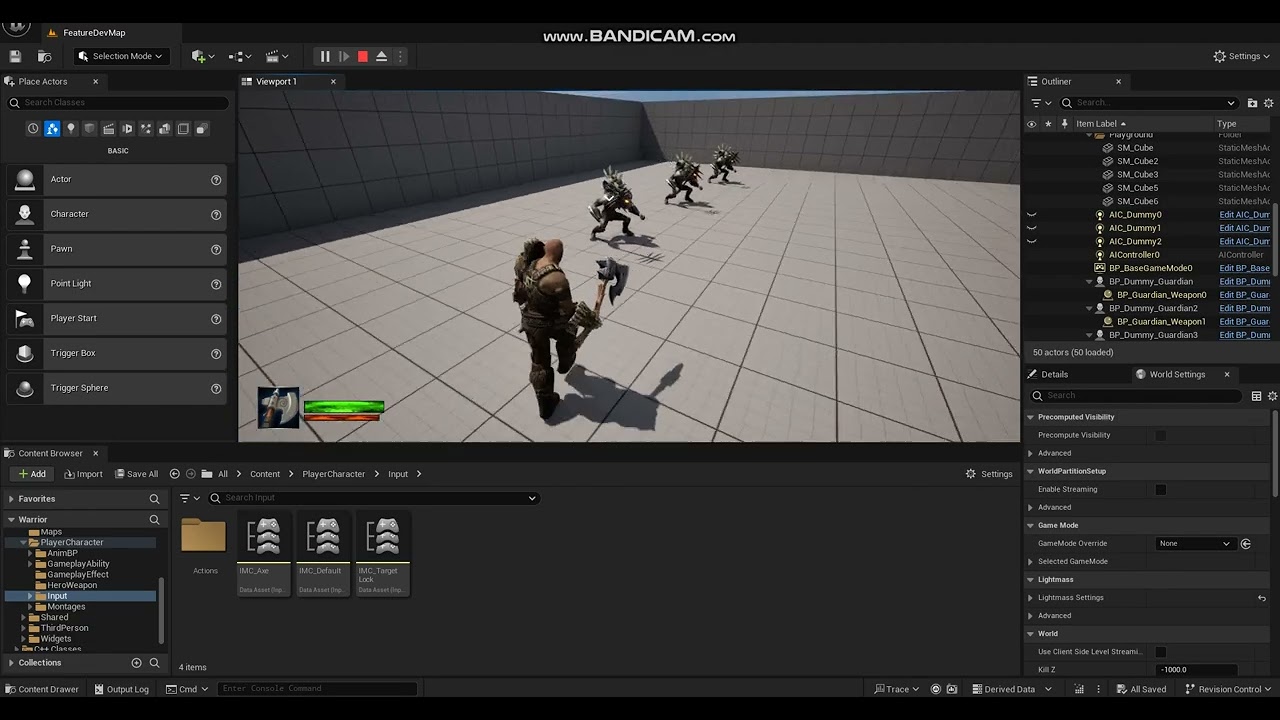Select Player Start in Place Actors
This screenshot has height=720, width=1280.
click(117, 318)
